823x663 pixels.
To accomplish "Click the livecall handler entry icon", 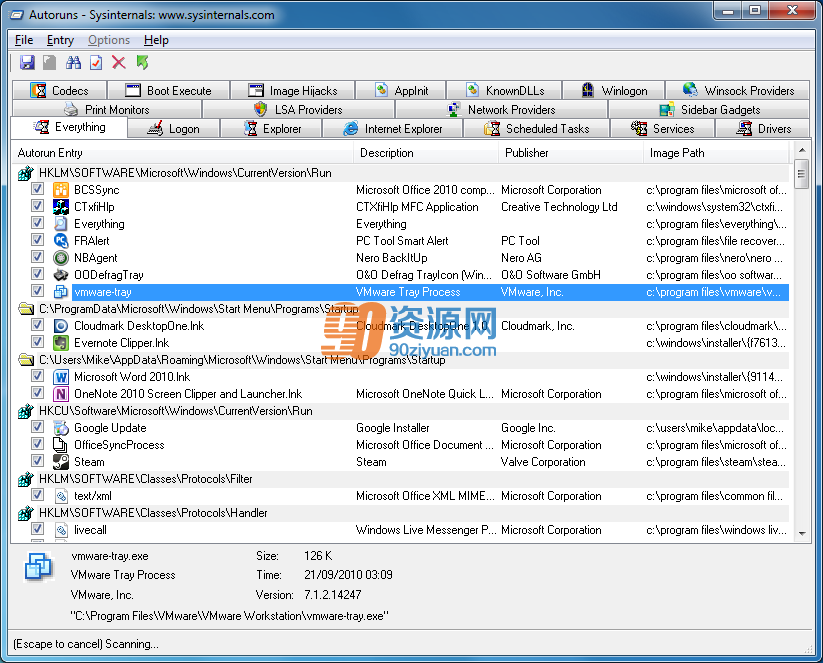I will 61,530.
